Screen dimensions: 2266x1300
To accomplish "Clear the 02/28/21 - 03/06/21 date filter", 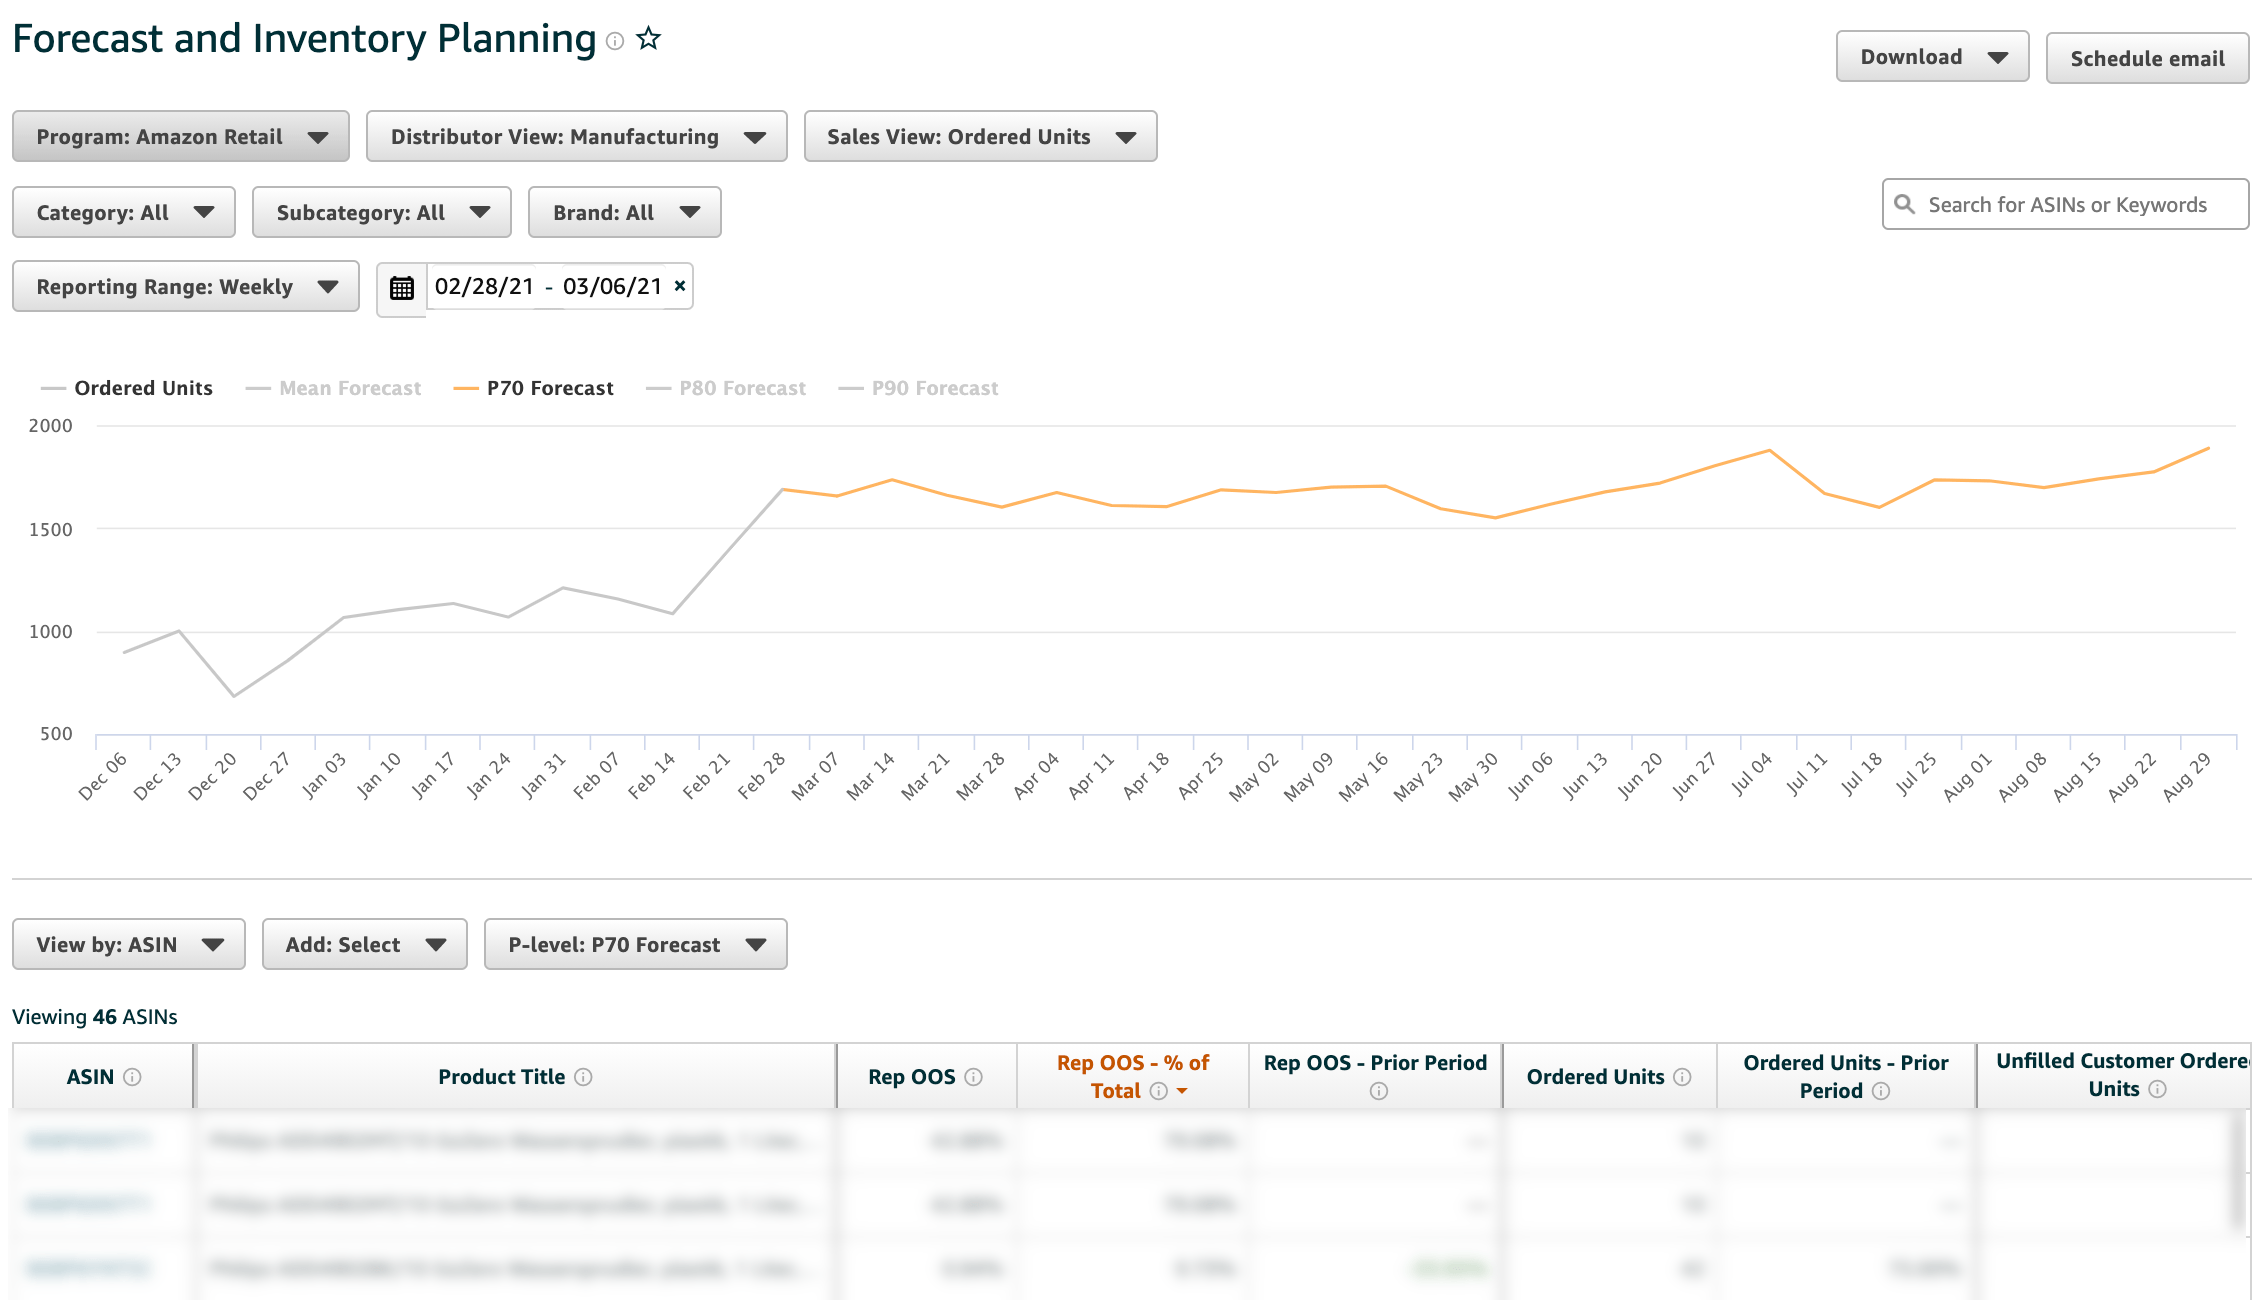I will pos(678,285).
